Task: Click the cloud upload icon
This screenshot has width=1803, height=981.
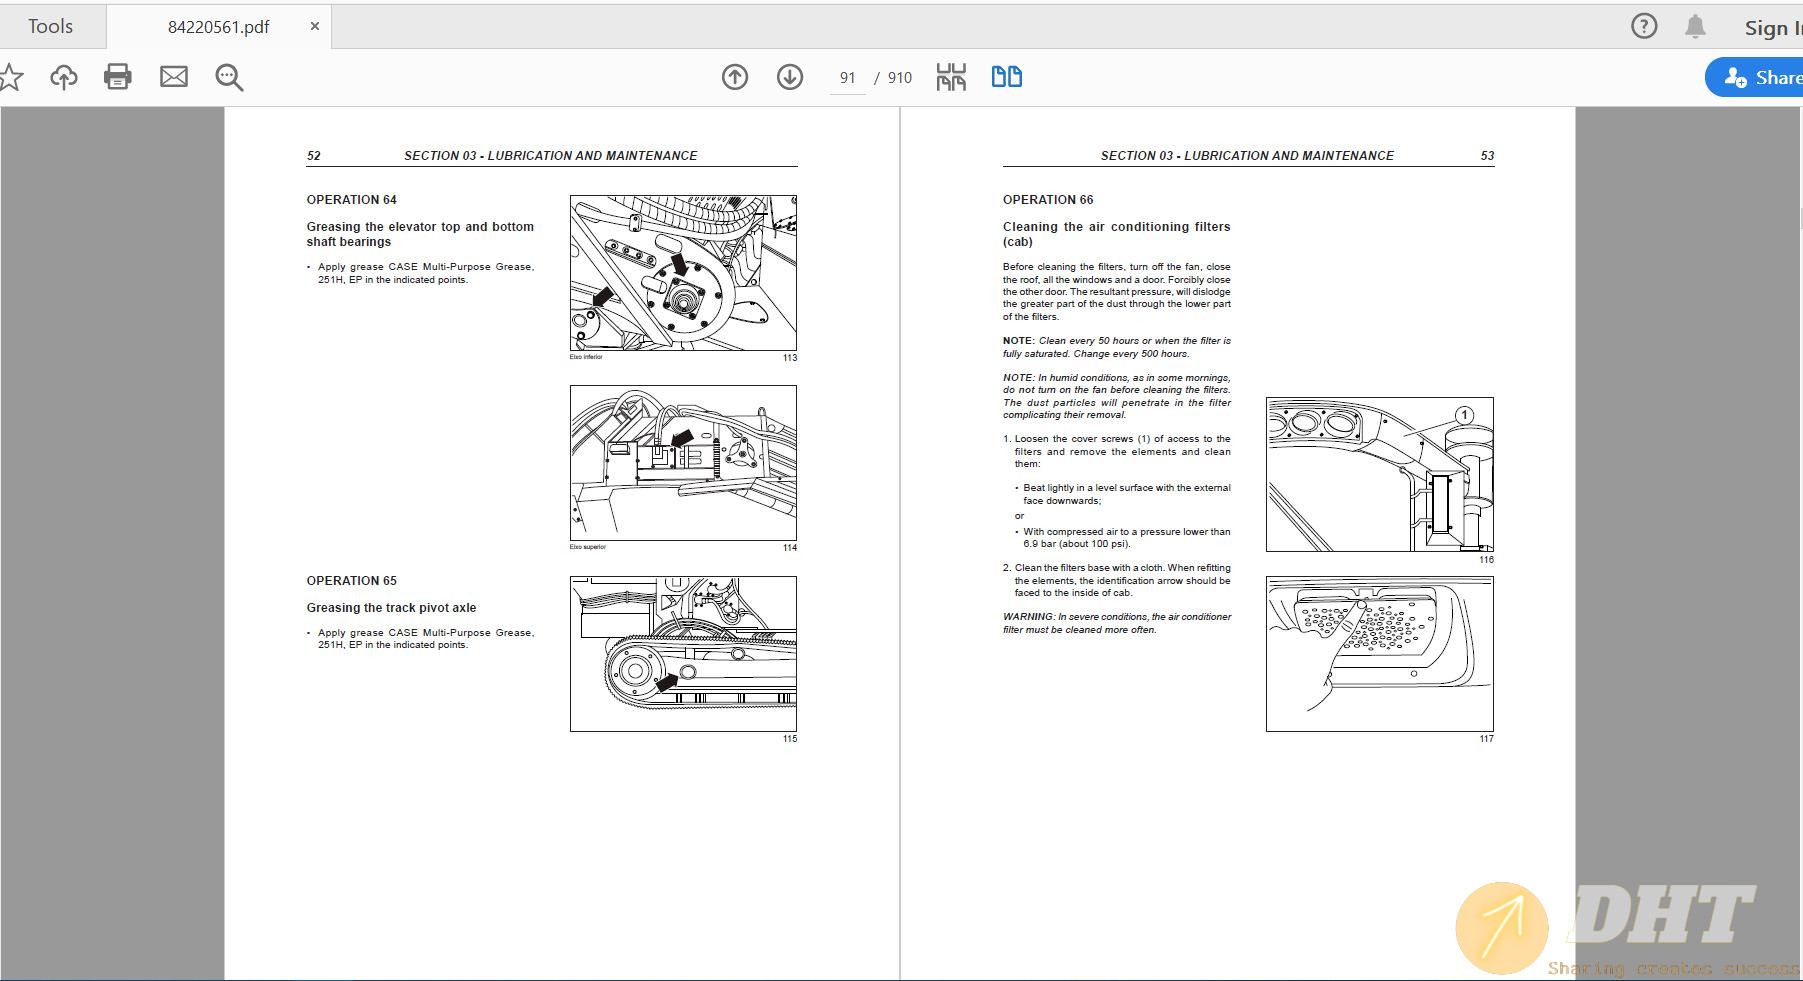Action: [x=64, y=77]
